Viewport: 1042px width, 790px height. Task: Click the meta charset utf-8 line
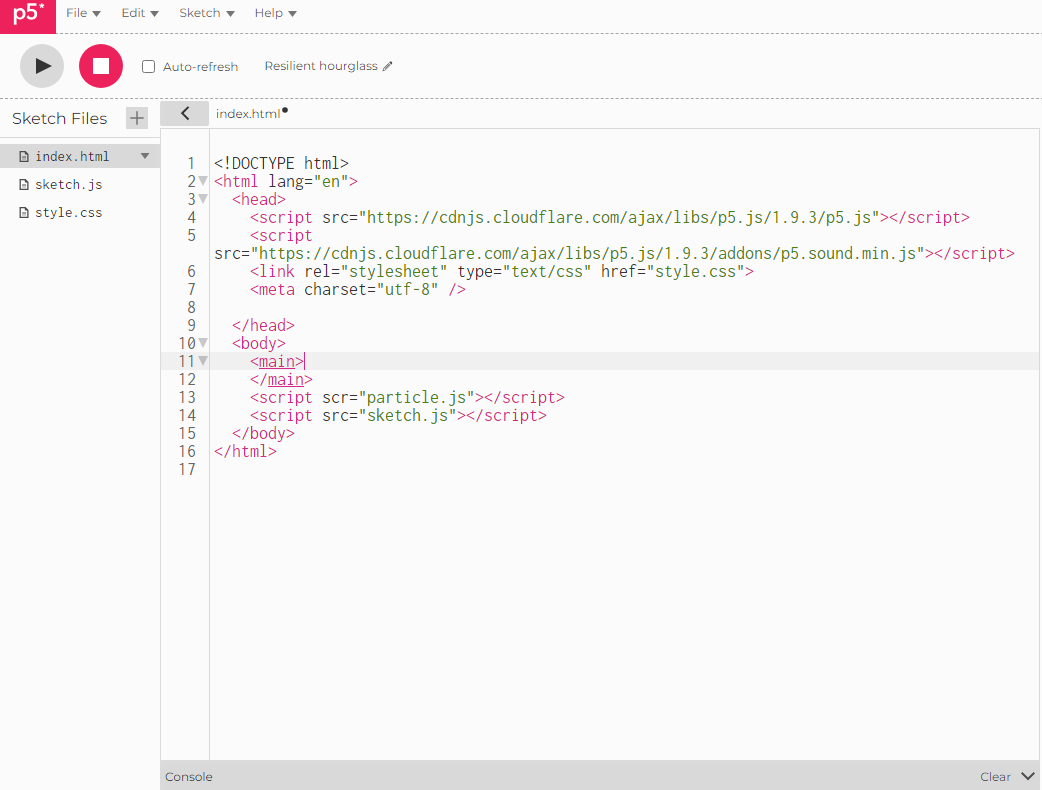(358, 289)
